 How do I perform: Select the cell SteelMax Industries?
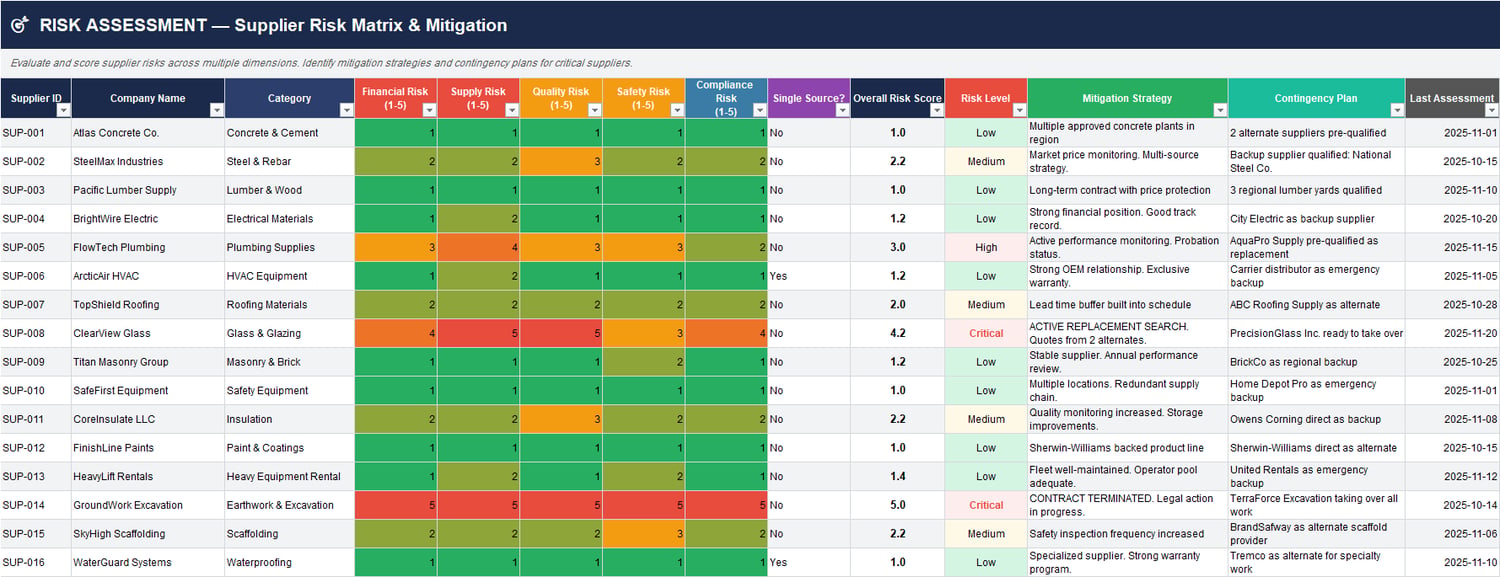(x=148, y=161)
